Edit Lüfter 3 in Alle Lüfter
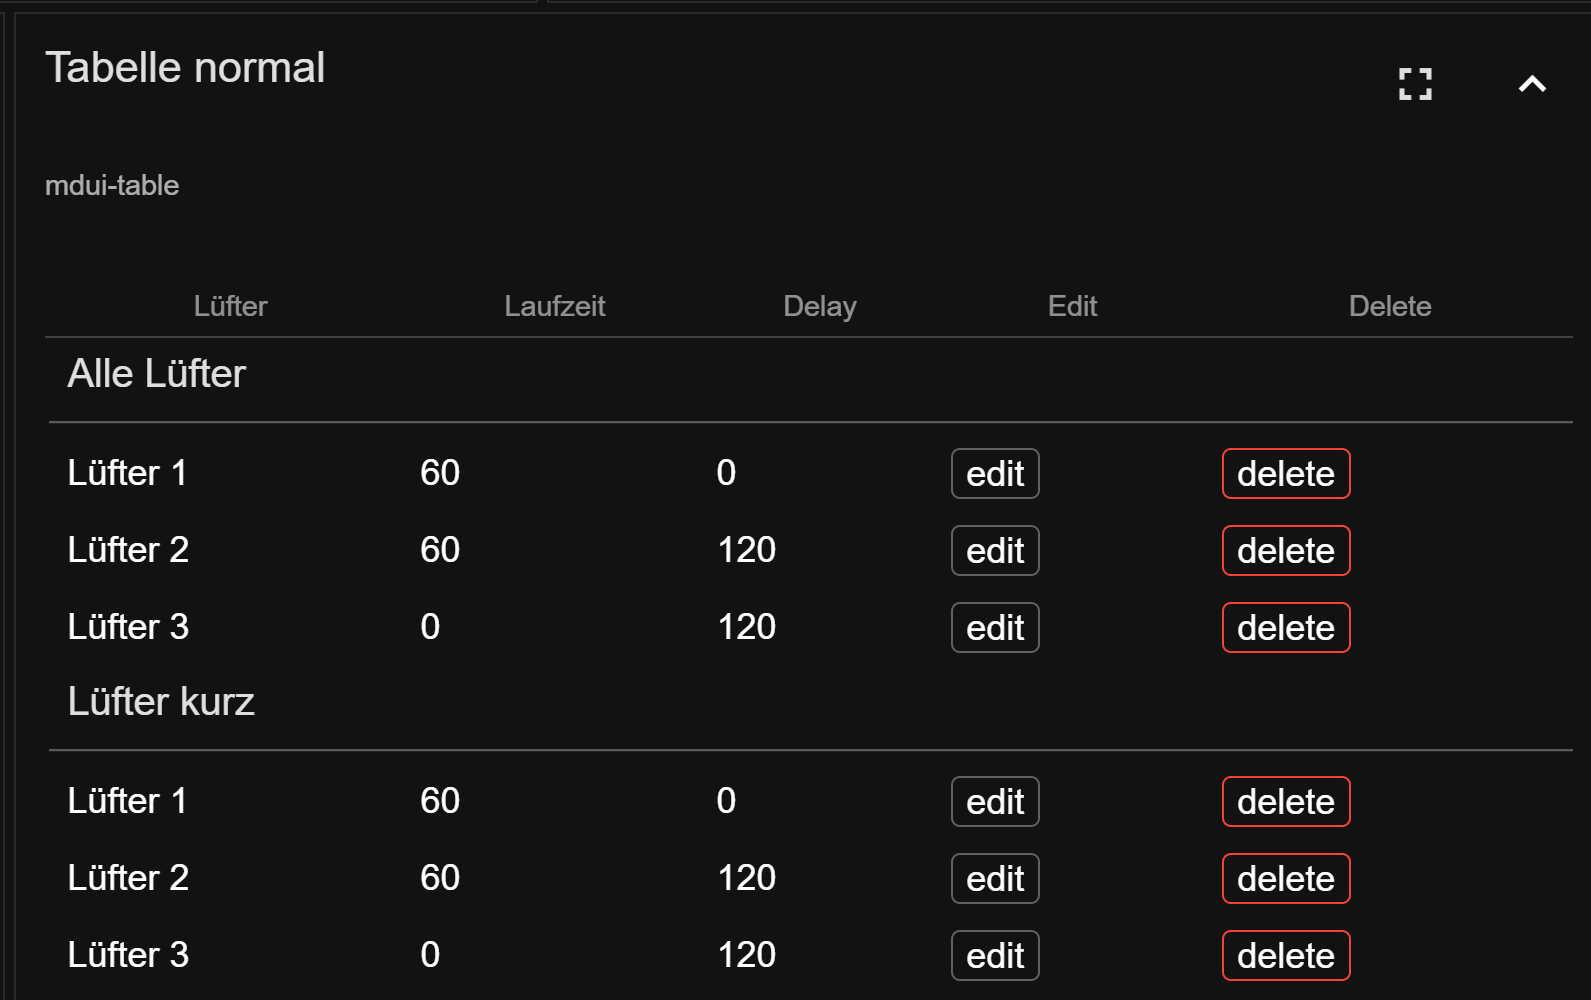 click(995, 628)
